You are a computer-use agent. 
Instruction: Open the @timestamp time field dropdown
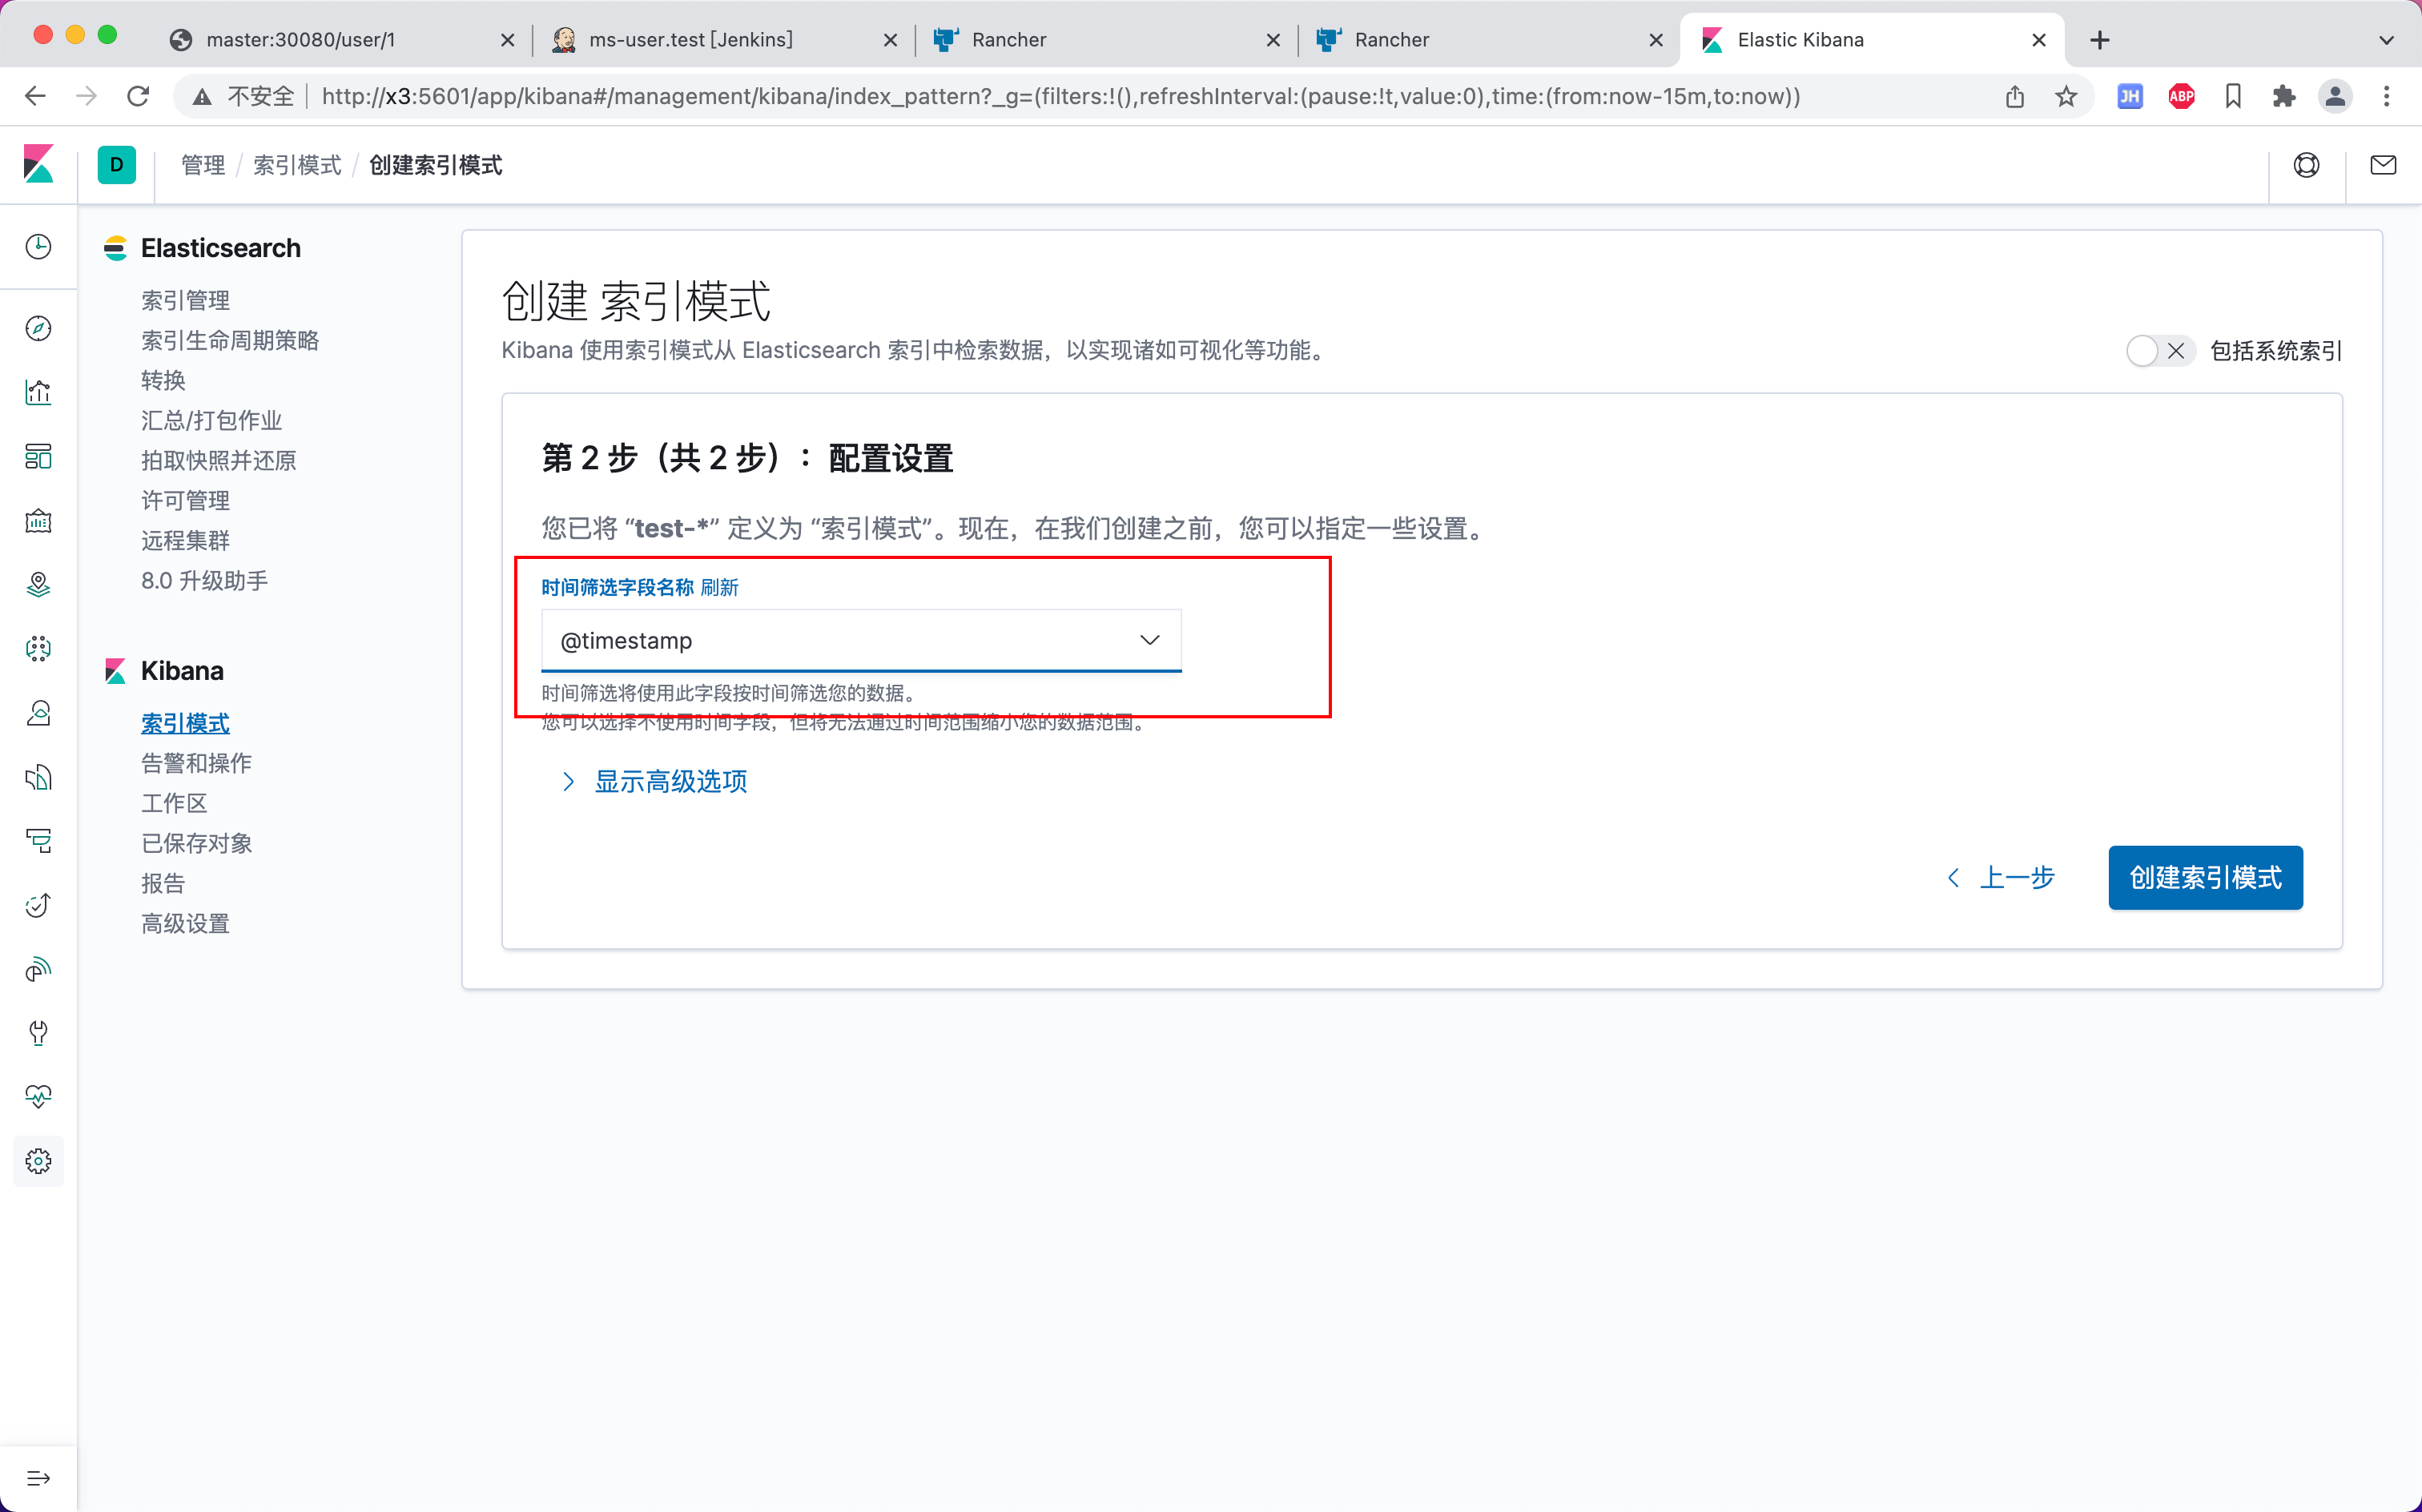pyautogui.click(x=861, y=640)
